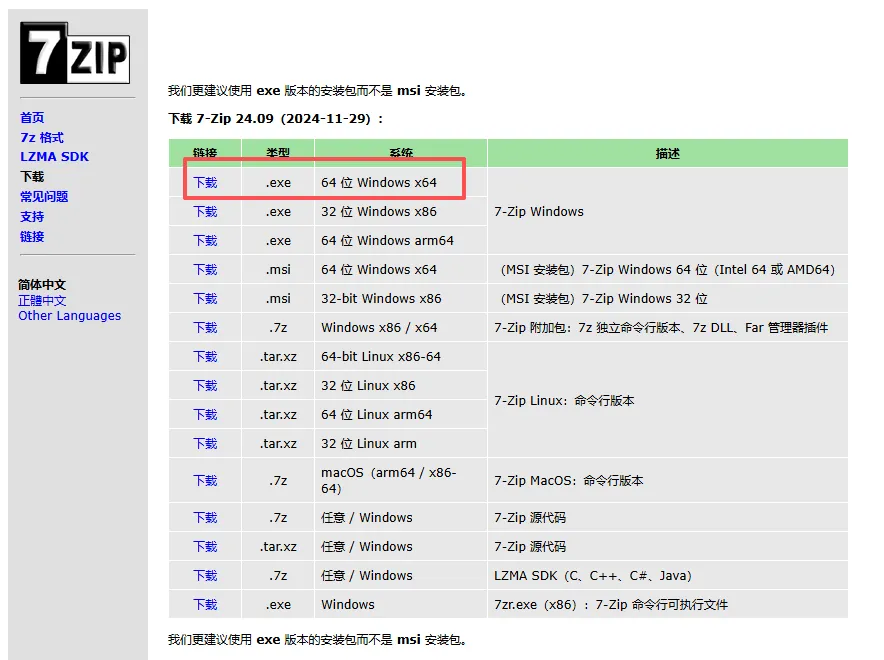Download tar.xz for 32 位 Linux arm
Viewport: 884px width, 660px height.
(205, 444)
